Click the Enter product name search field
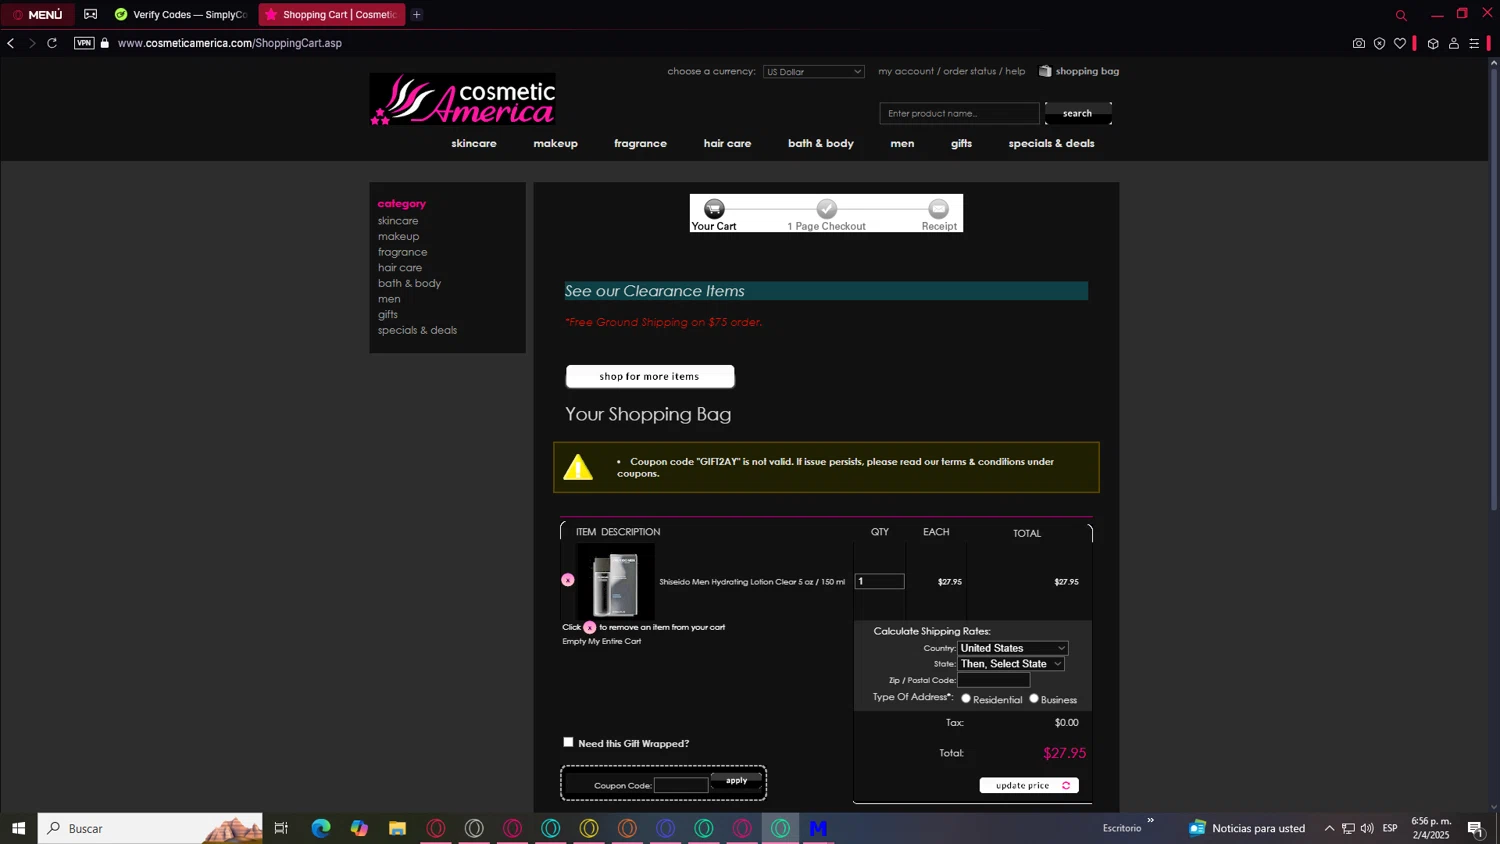 click(x=959, y=113)
